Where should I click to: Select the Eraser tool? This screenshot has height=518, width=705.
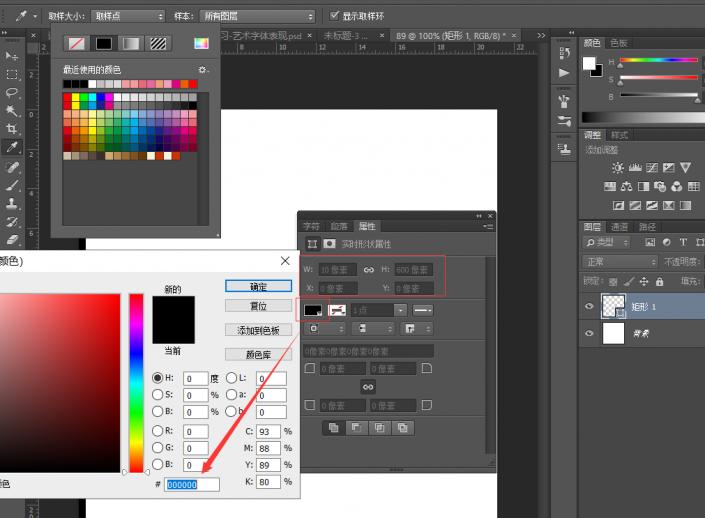12,239
